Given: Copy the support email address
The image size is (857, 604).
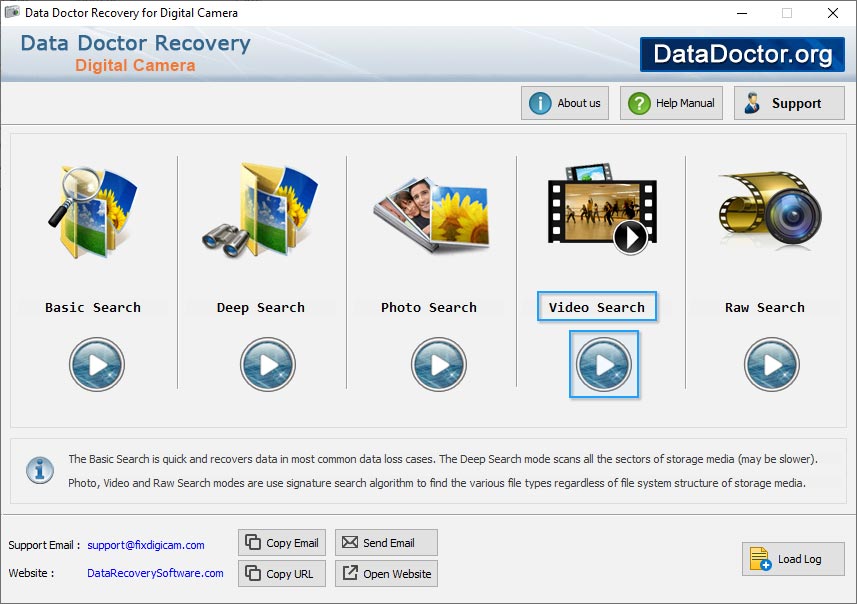Looking at the screenshot, I should (283, 543).
